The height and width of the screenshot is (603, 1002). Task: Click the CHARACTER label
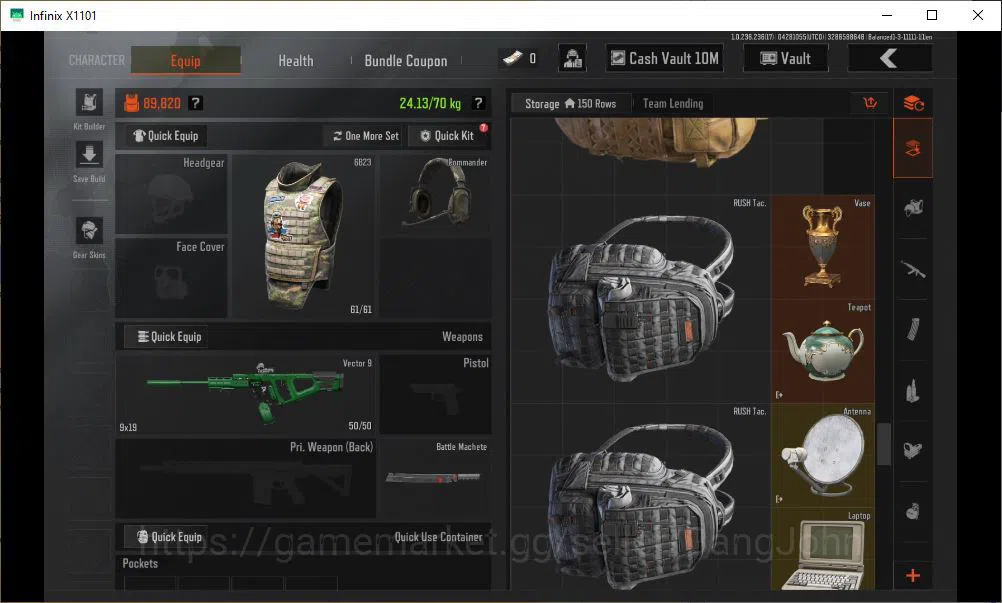tap(96, 60)
